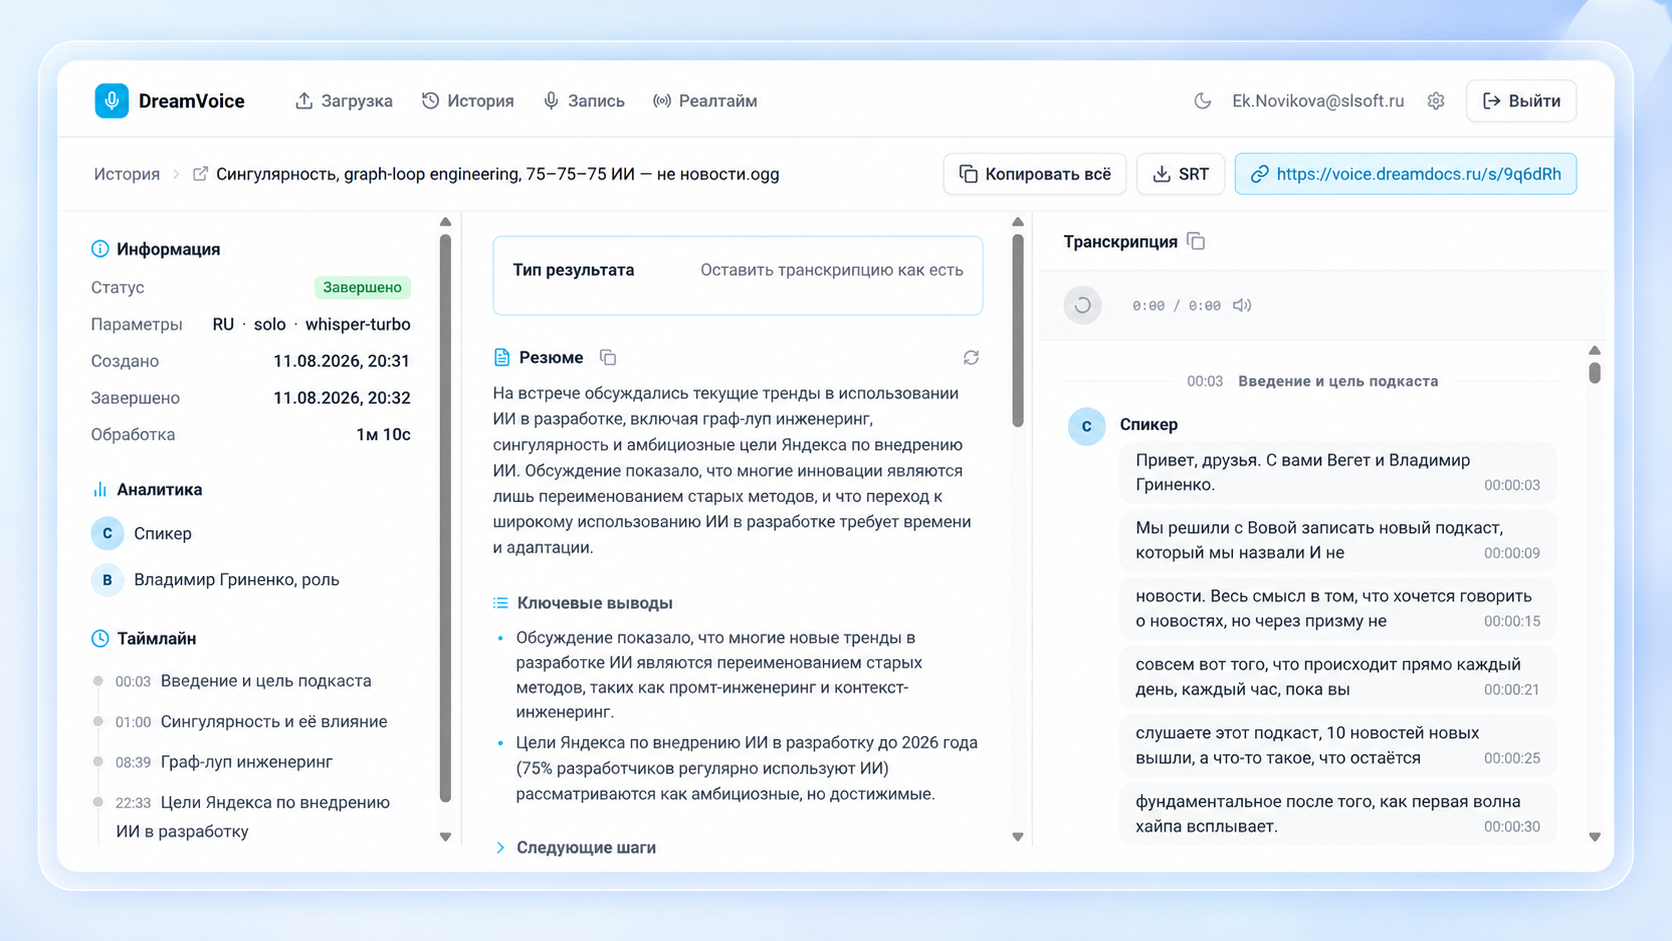Click the transcription panel's scrollbar down arrow

(1595, 837)
